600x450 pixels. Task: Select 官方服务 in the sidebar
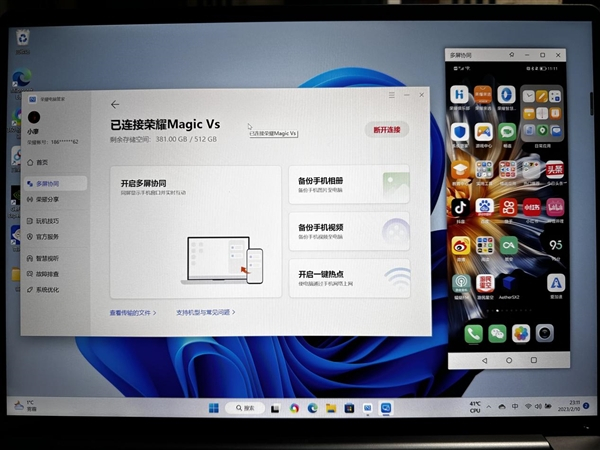[x=43, y=237]
